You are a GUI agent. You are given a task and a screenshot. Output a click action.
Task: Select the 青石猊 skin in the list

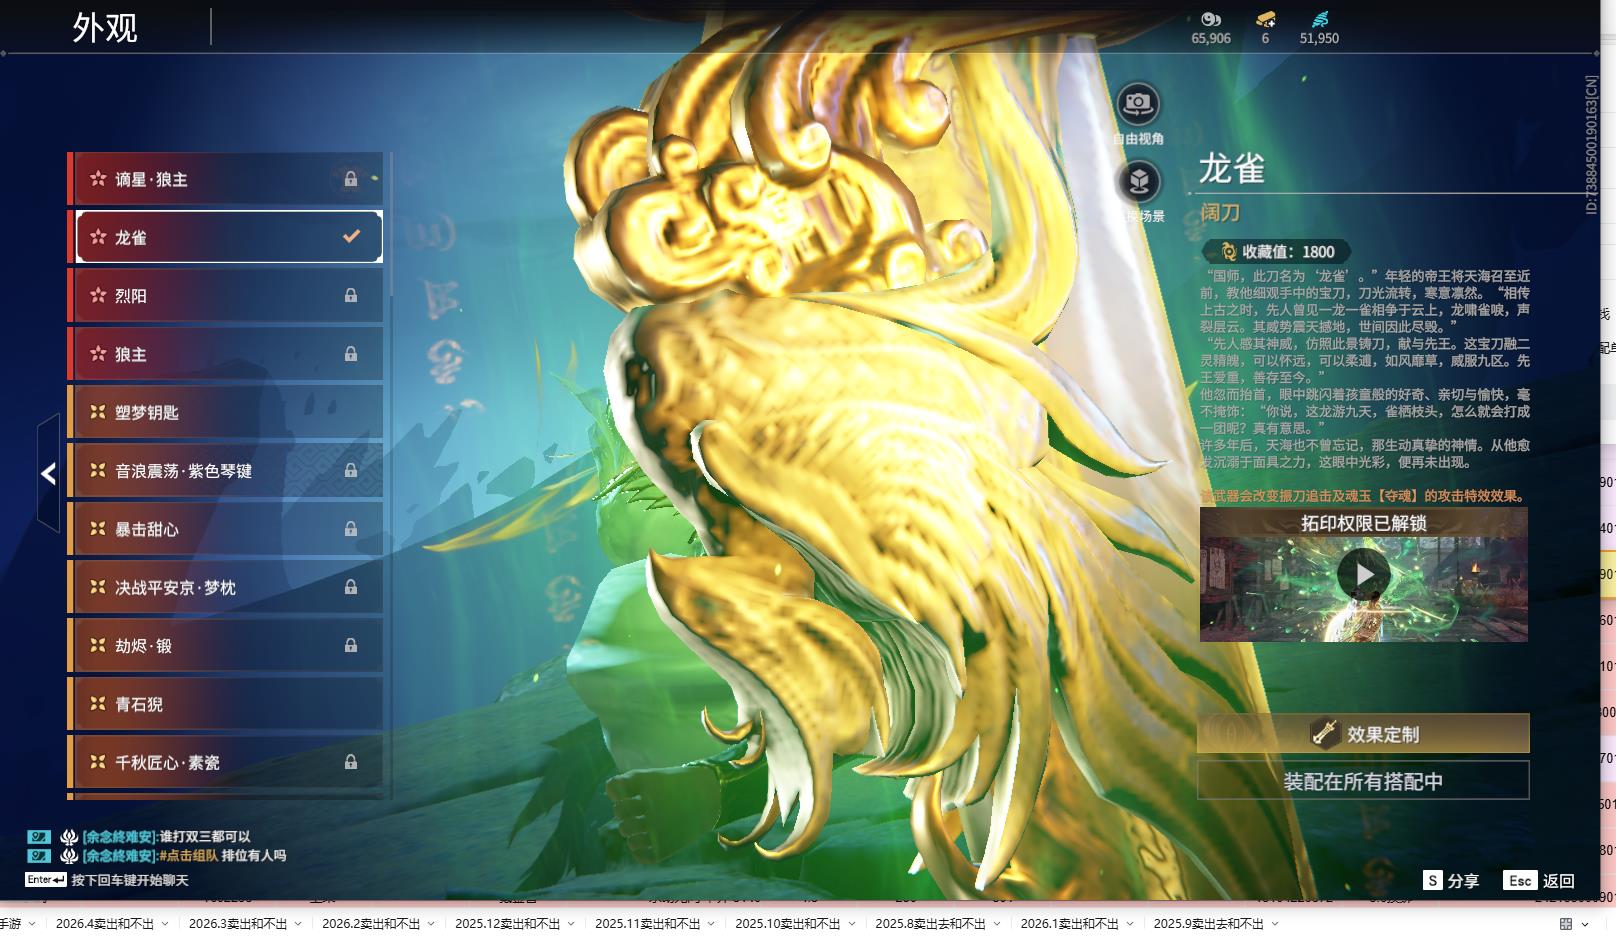[x=229, y=704]
